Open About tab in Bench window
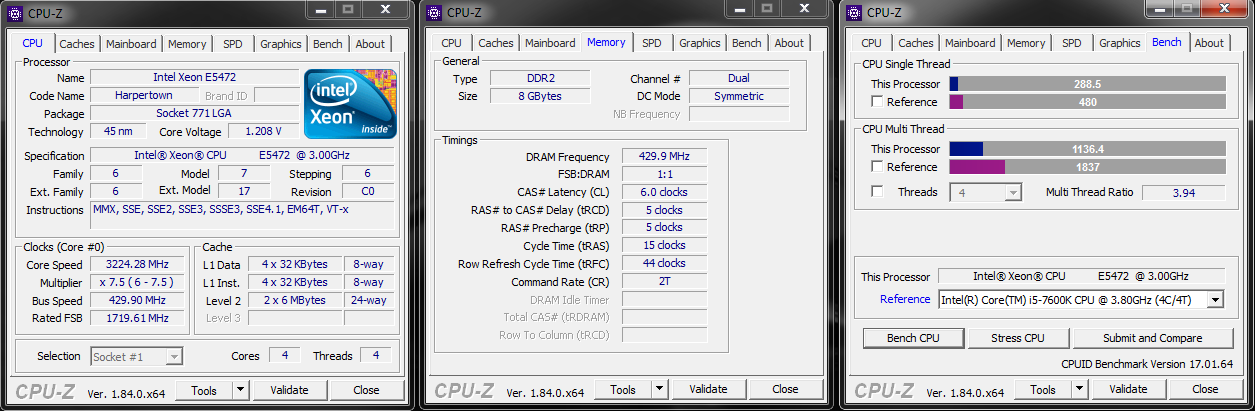Image resolution: width=1255 pixels, height=411 pixels. click(x=1209, y=43)
